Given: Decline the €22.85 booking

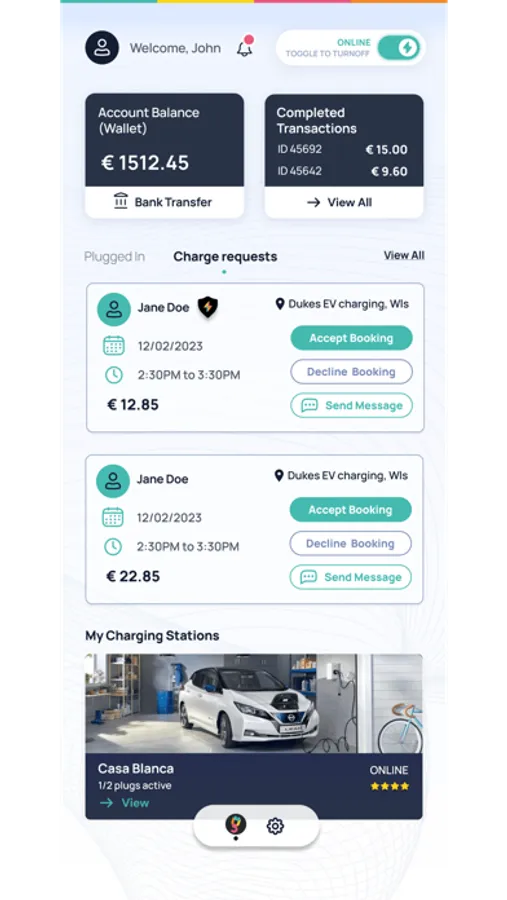Looking at the screenshot, I should tap(350, 543).
